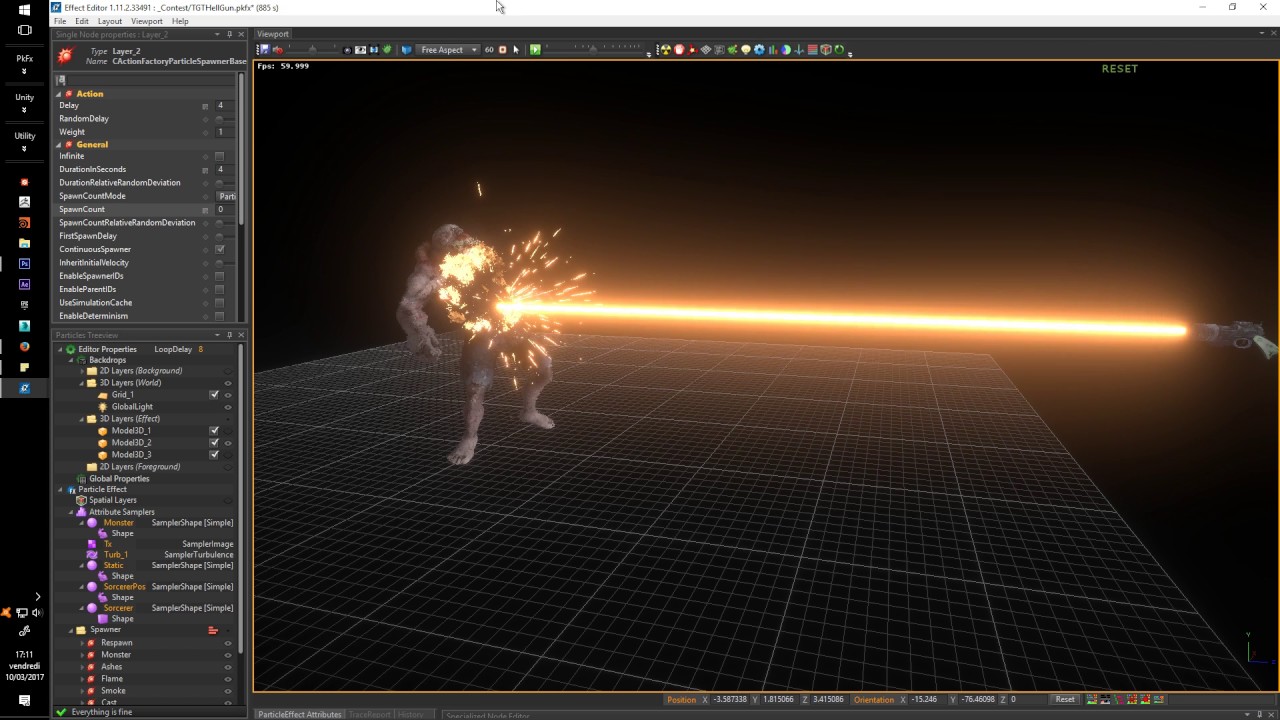The height and width of the screenshot is (720, 1280).
Task: Expand the Ashes spawner node
Action: click(82, 667)
